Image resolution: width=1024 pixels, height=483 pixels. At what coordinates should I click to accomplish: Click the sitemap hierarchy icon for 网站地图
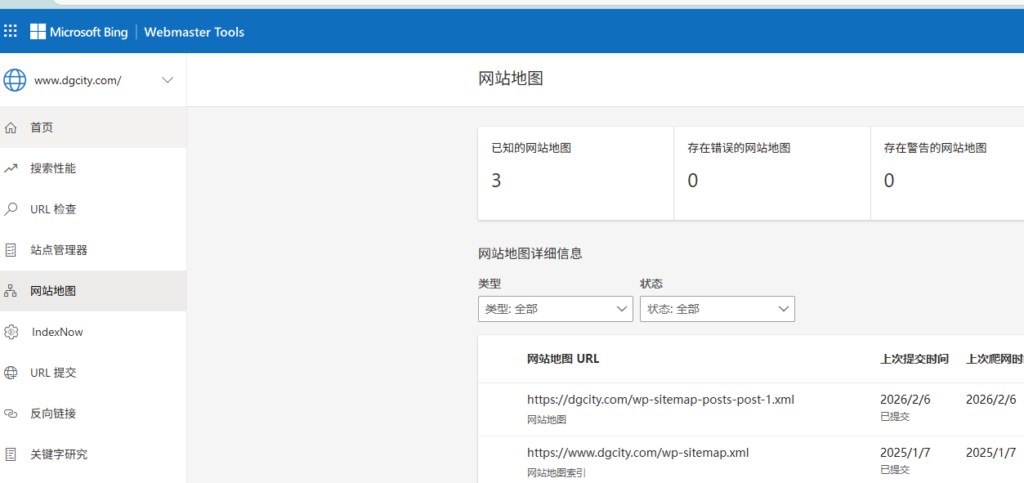coord(10,291)
